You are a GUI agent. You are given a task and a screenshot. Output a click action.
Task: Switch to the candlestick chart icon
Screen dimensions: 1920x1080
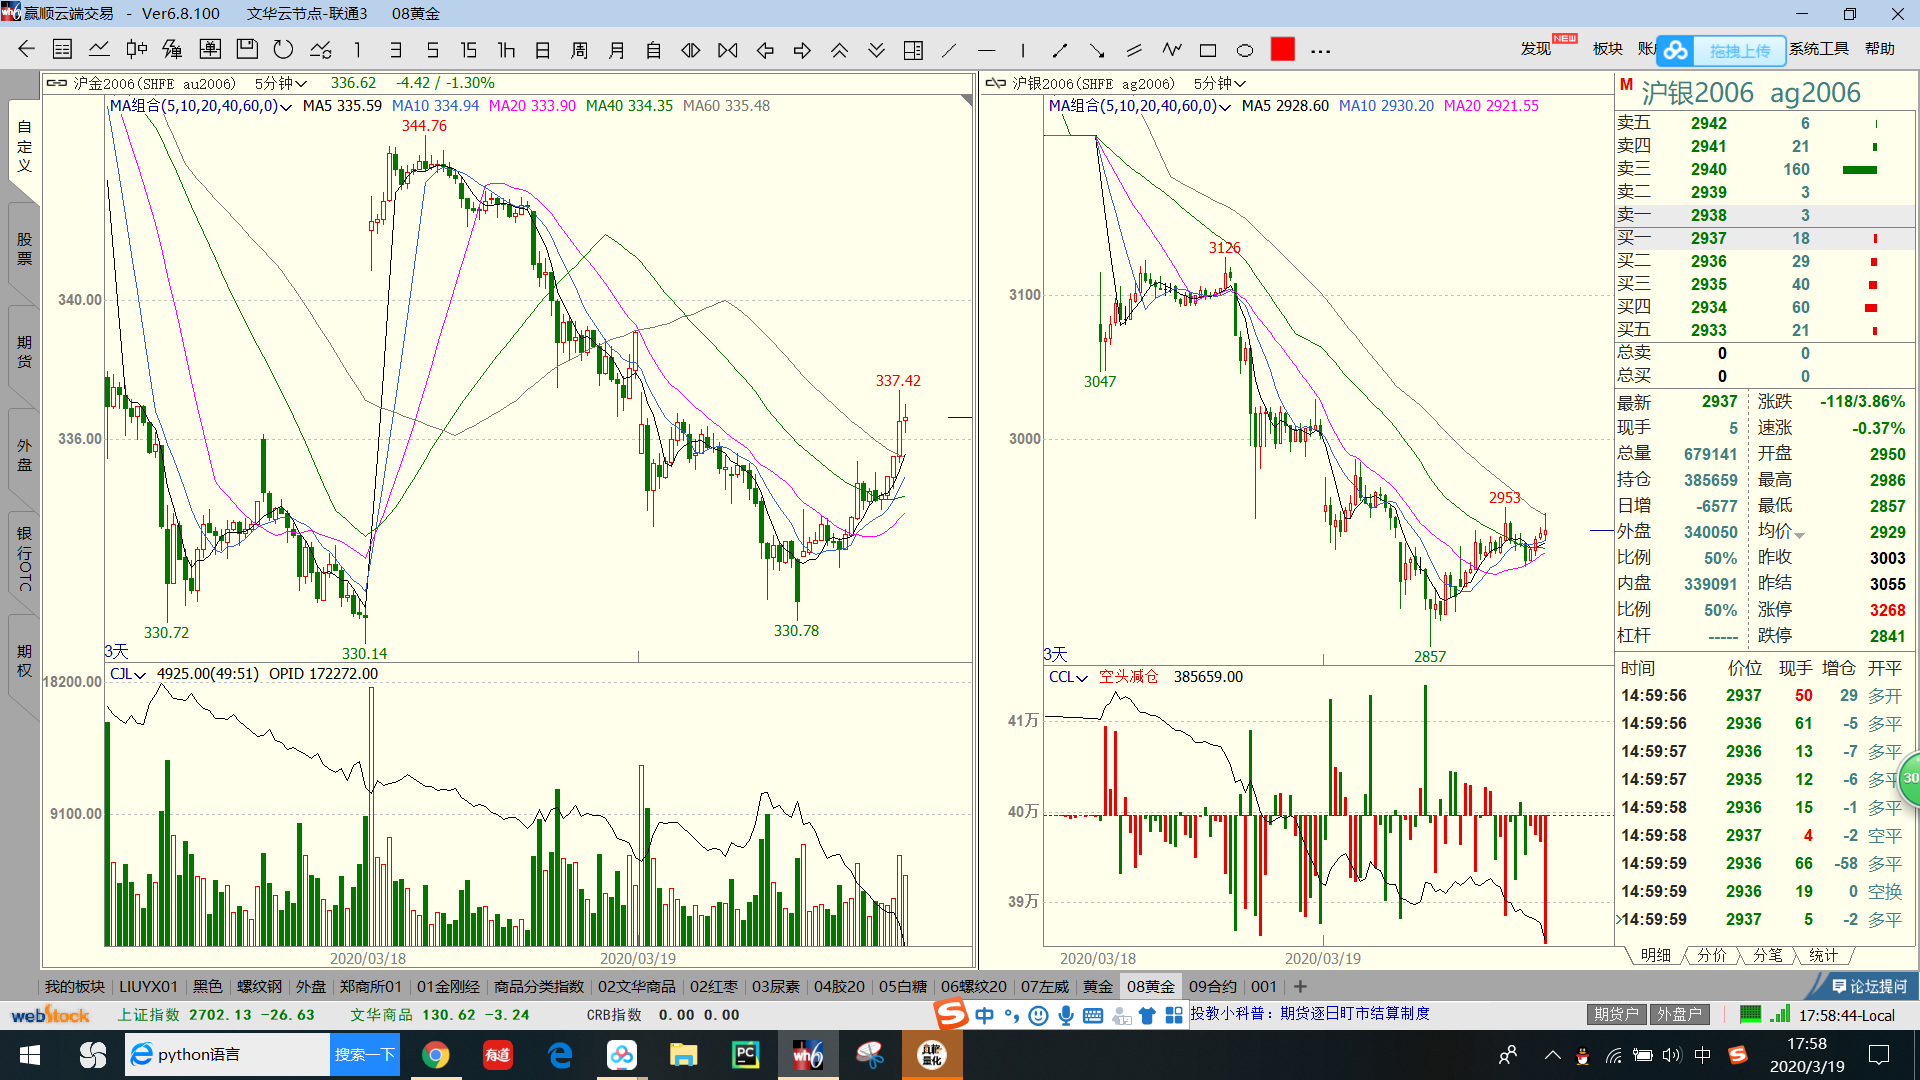click(137, 50)
